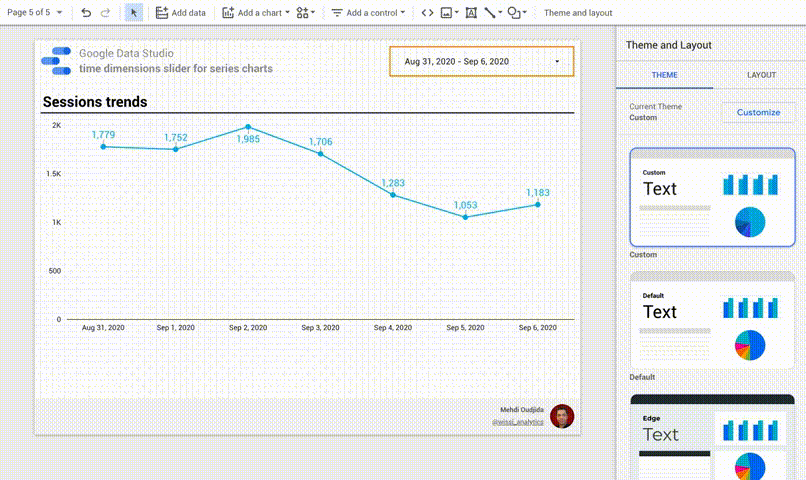This screenshot has width=806, height=480.
Task: Expand the Add a chart dropdown
Action: (255, 13)
